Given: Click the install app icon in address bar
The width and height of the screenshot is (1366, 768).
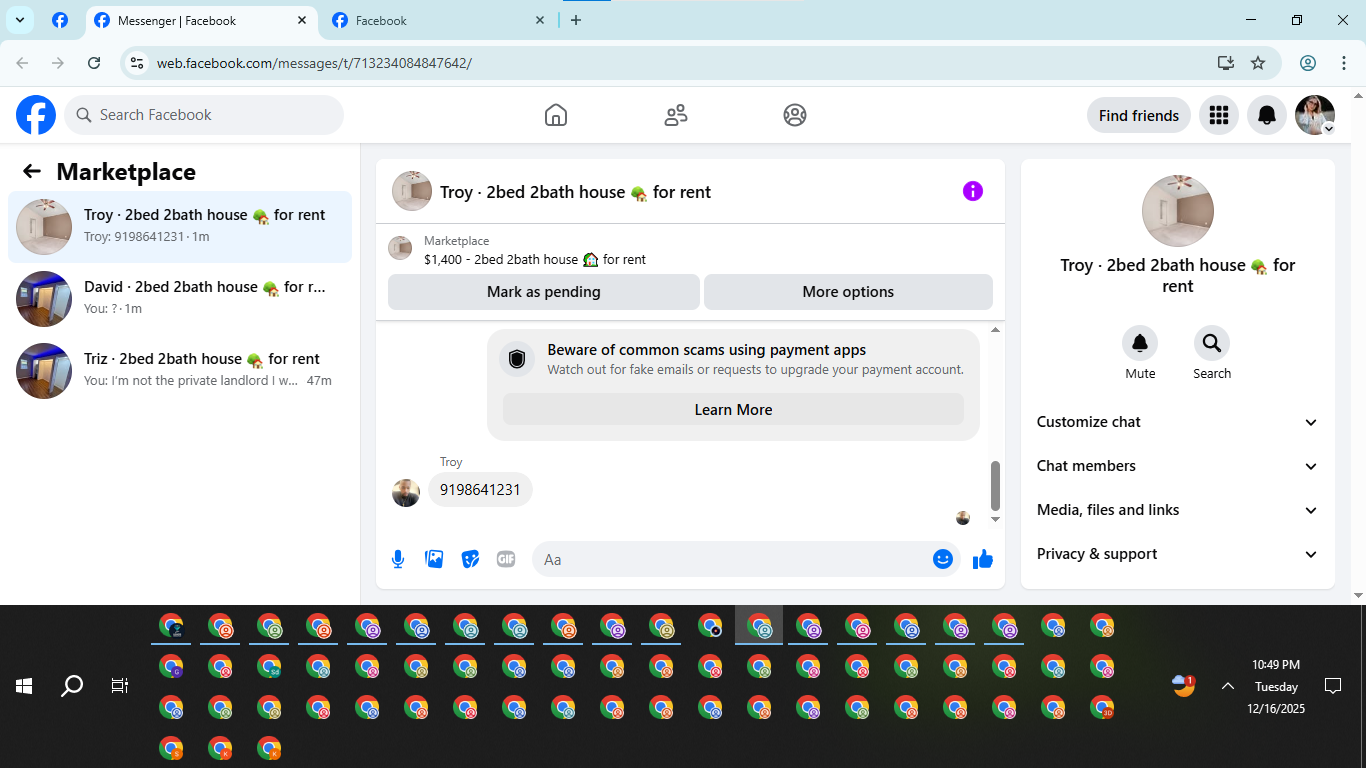Looking at the screenshot, I should point(1226,63).
